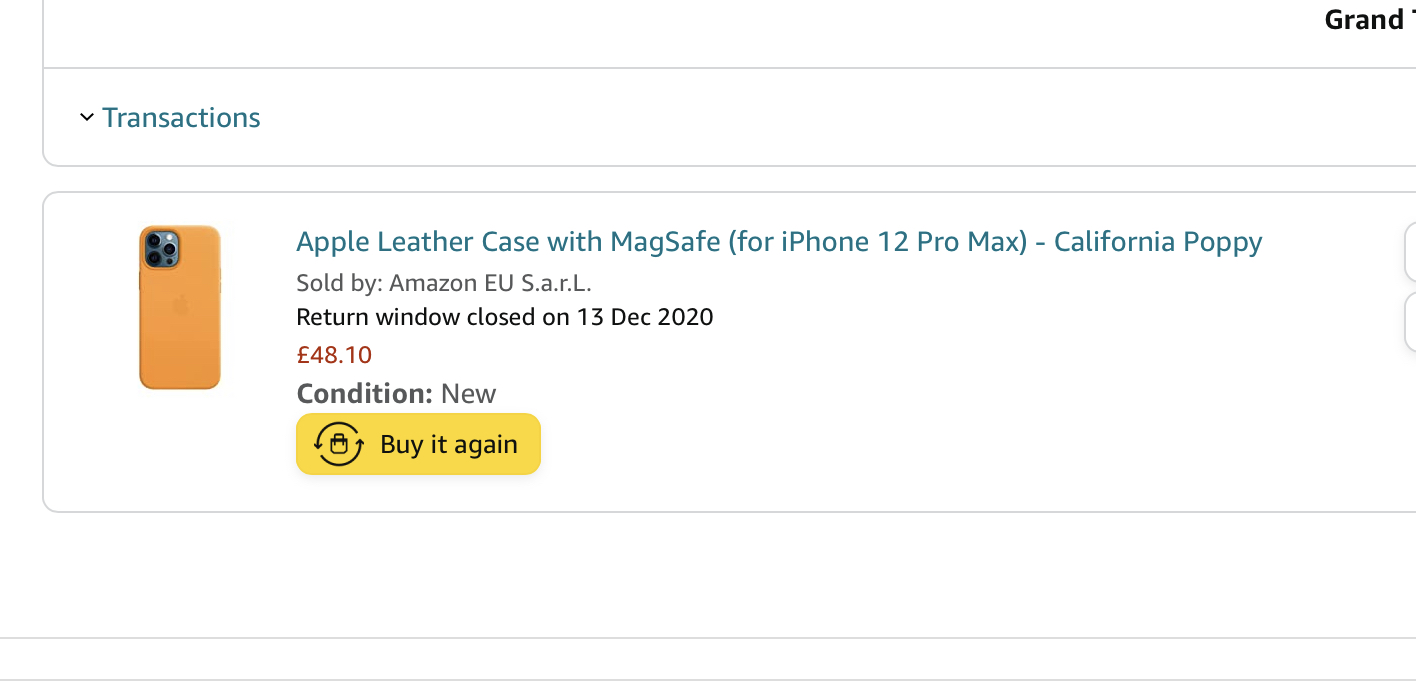Screen dimensions: 1416x698
Task: Click the words Buy it again on the button
Action: pos(449,444)
